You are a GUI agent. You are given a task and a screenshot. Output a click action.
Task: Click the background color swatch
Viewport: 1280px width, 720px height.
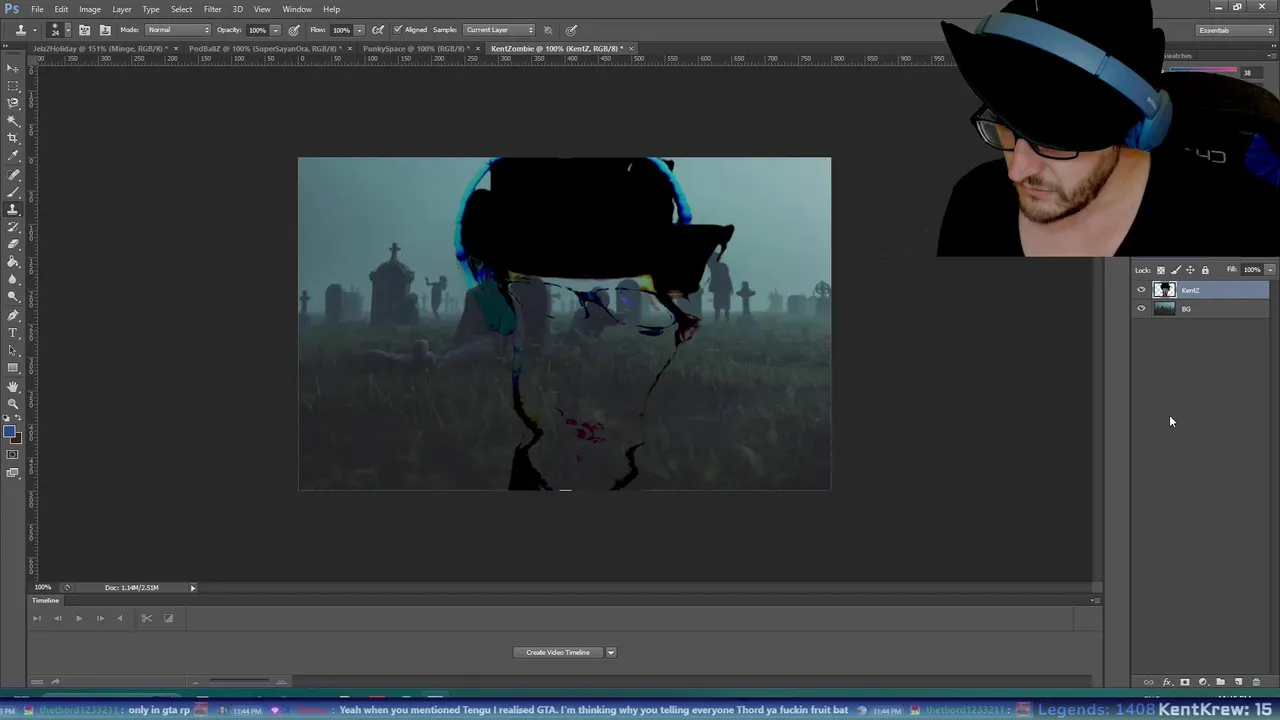[x=16, y=438]
